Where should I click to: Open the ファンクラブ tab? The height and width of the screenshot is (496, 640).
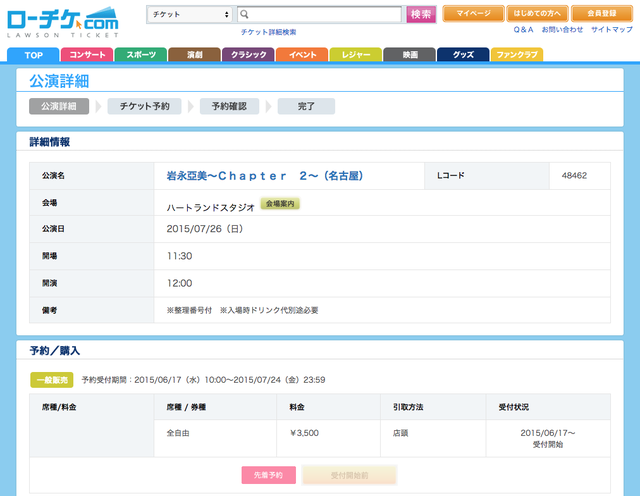pos(517,55)
